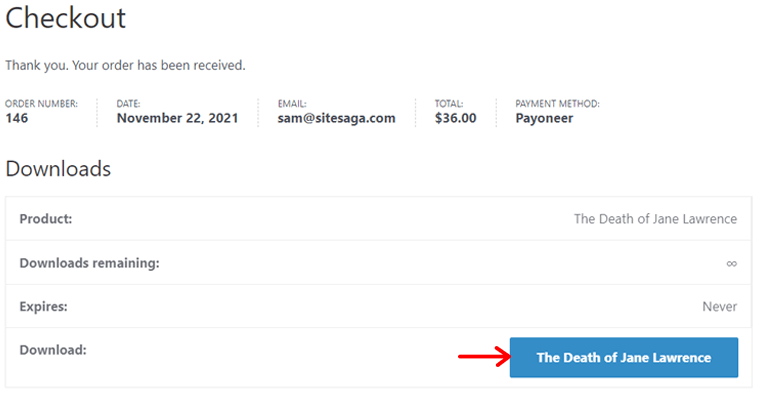Click the red arrow pointing at the download button
Image resolution: width=760 pixels, height=408 pixels.
[x=483, y=357]
